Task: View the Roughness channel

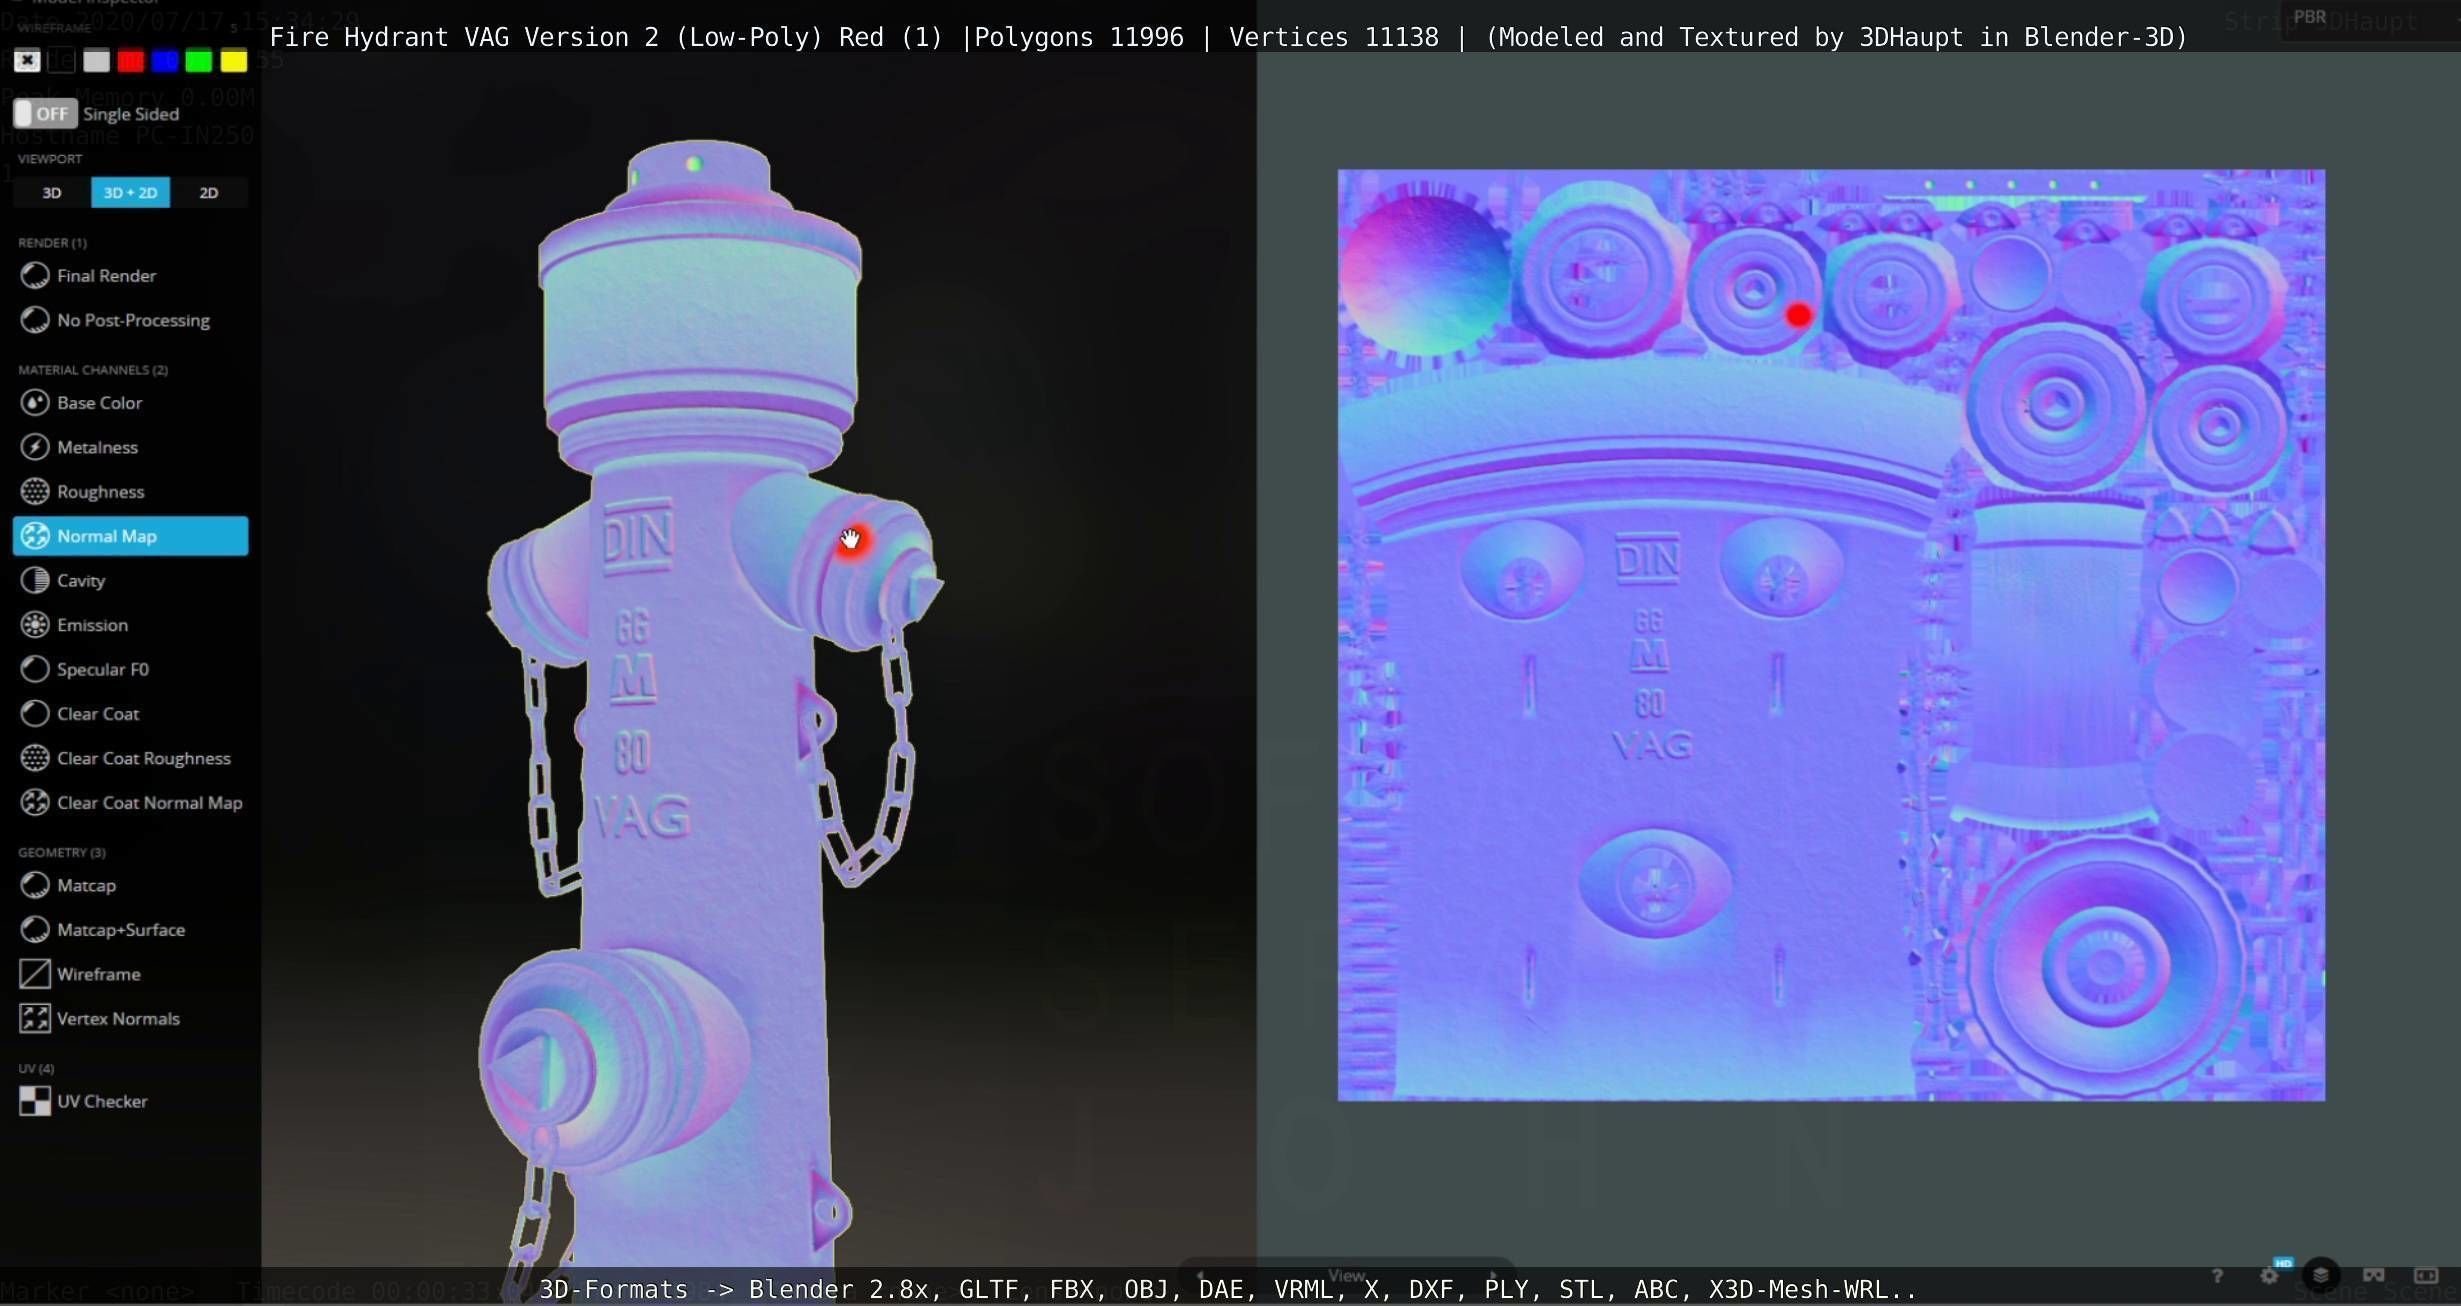Action: click(x=130, y=492)
